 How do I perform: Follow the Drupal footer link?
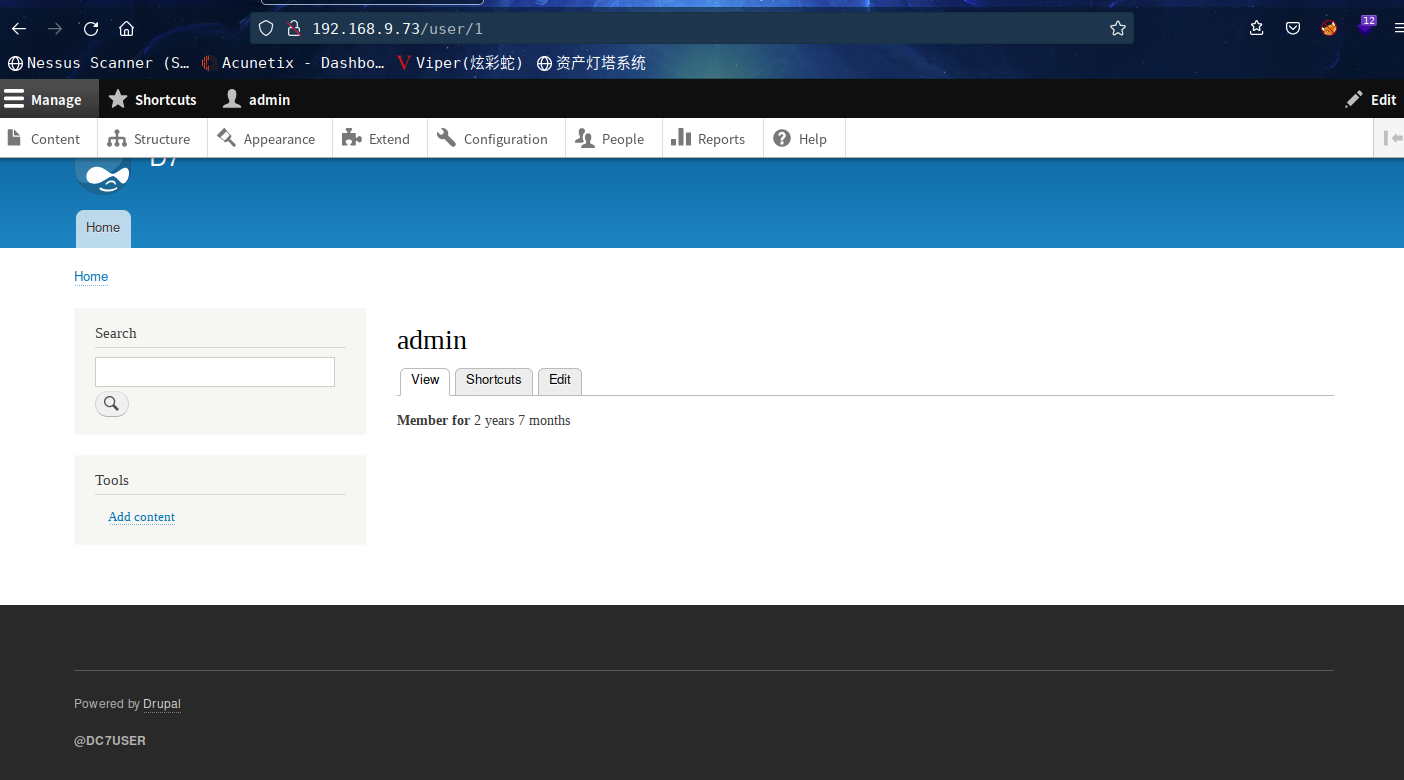[162, 704]
